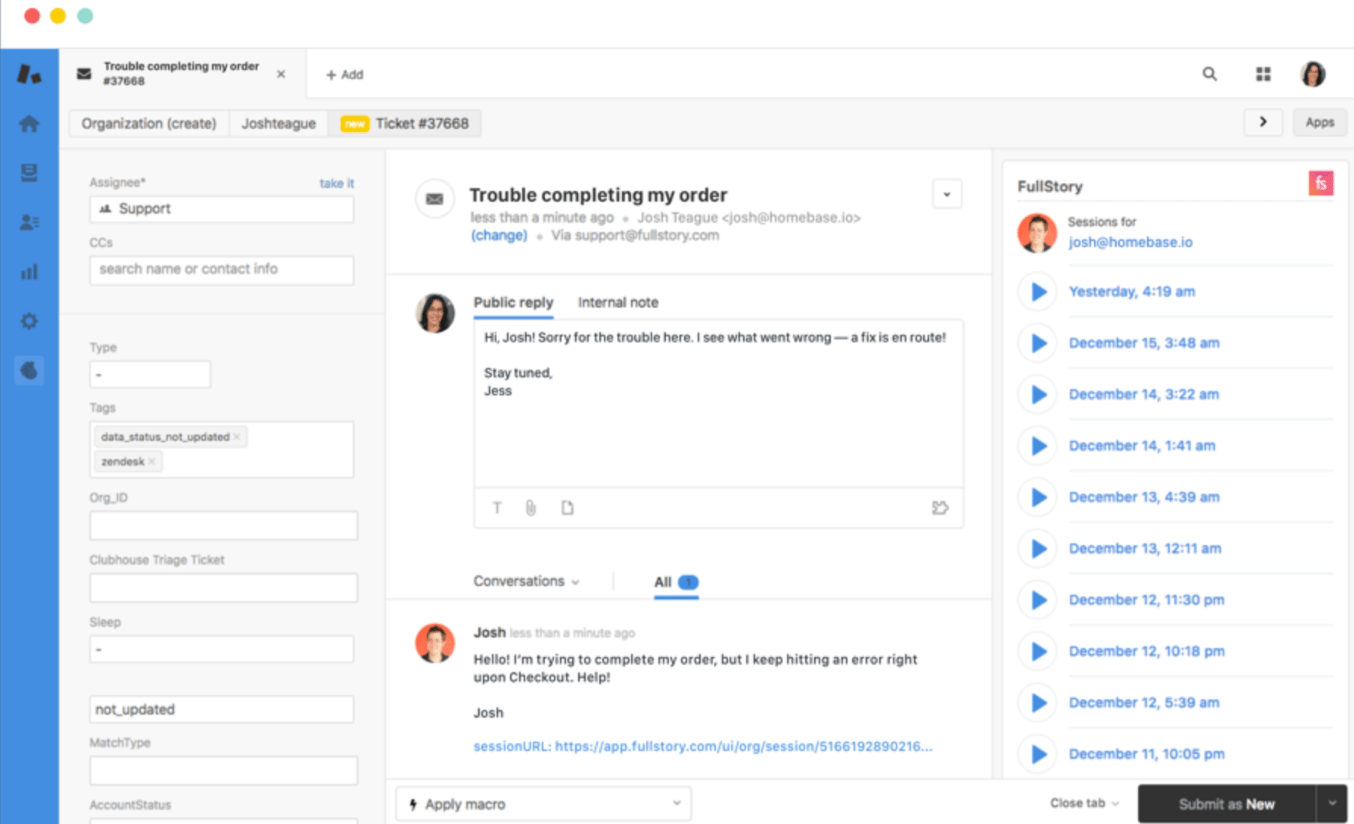Open search from the top toolbar
Image resolution: width=1354 pixels, height=824 pixels.
[x=1209, y=73]
